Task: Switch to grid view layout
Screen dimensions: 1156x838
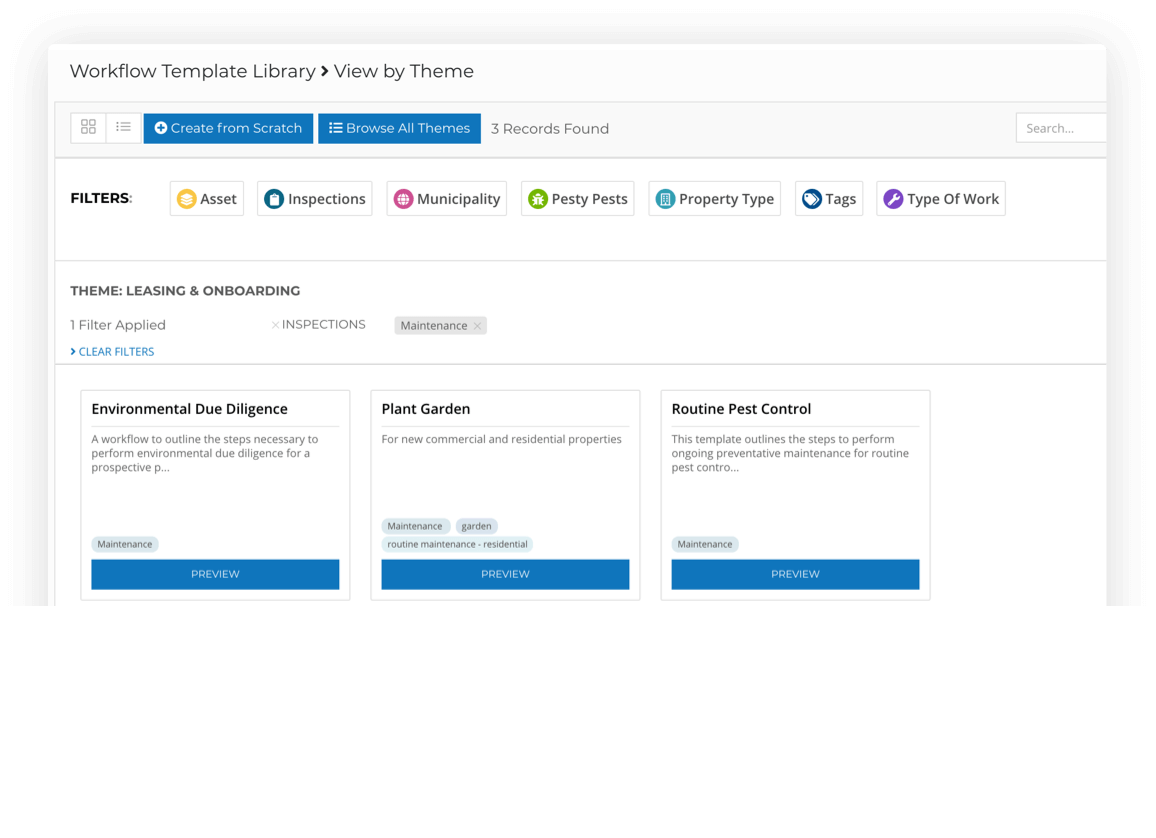Action: tap(88, 127)
